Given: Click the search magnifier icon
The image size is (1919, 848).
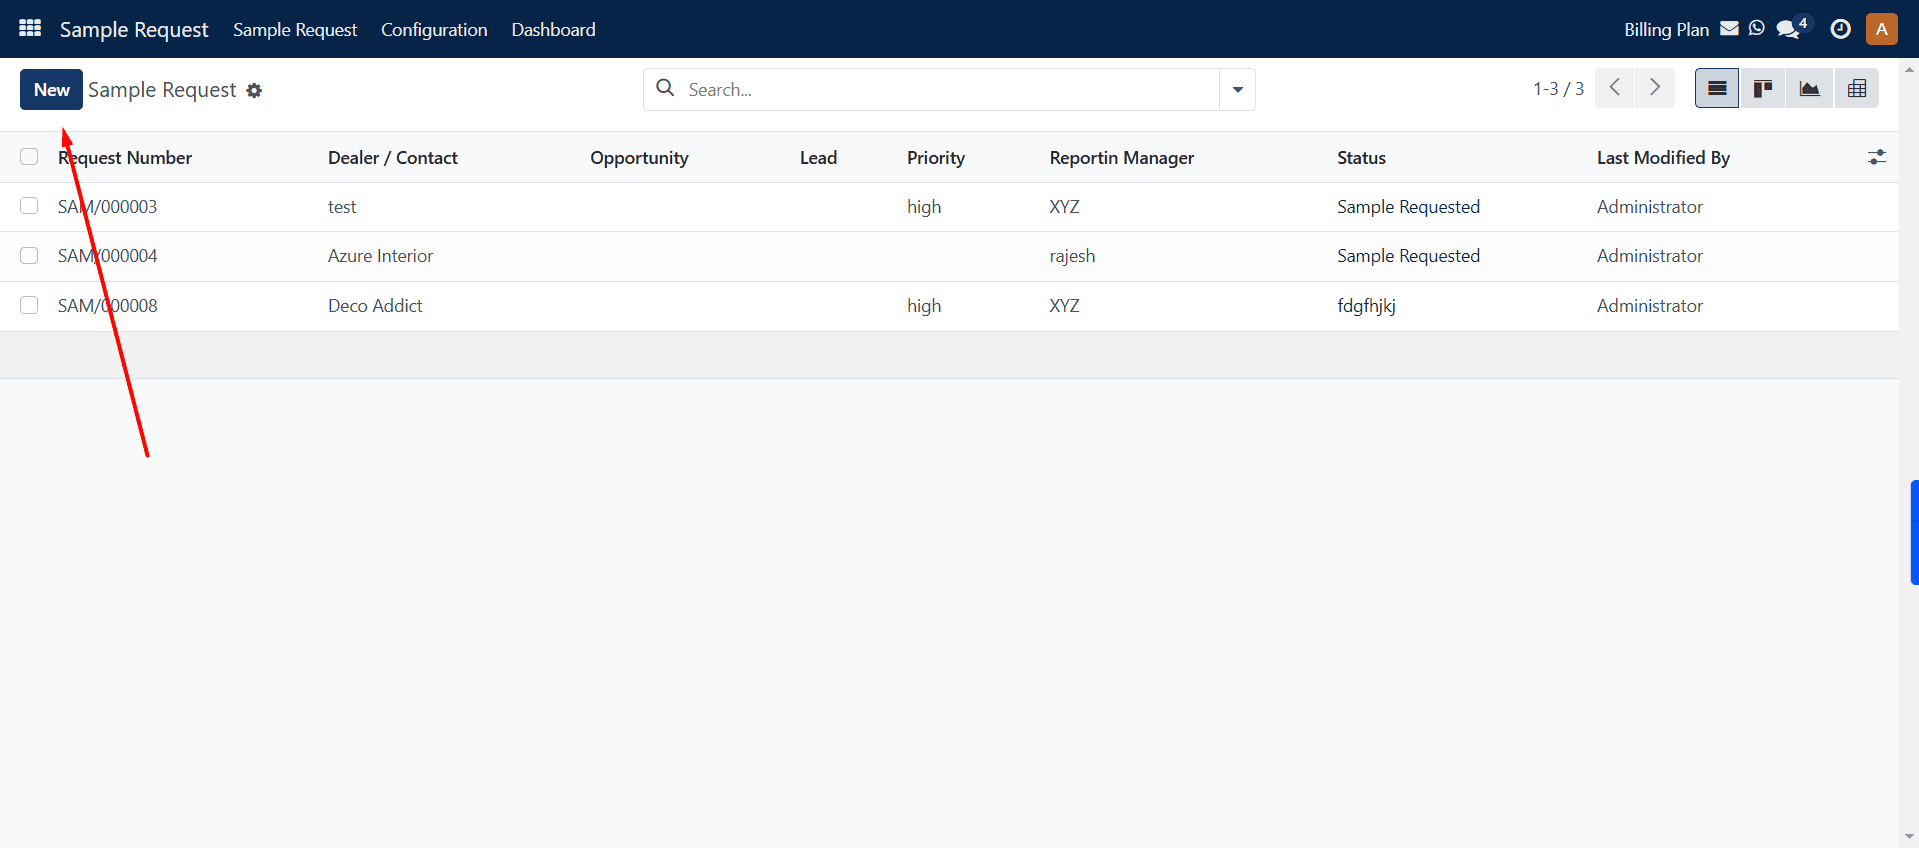Looking at the screenshot, I should click(665, 88).
